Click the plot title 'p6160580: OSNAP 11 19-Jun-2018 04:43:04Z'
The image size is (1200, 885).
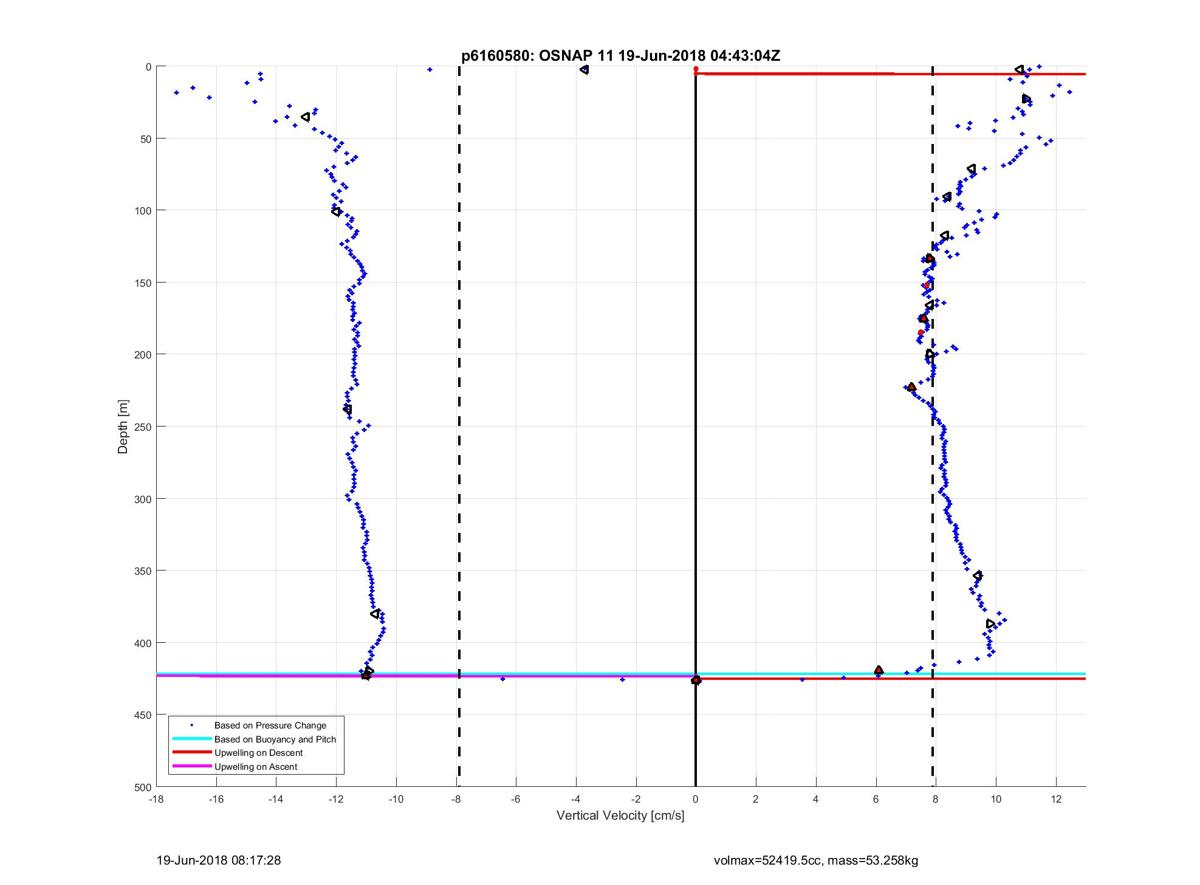point(620,55)
